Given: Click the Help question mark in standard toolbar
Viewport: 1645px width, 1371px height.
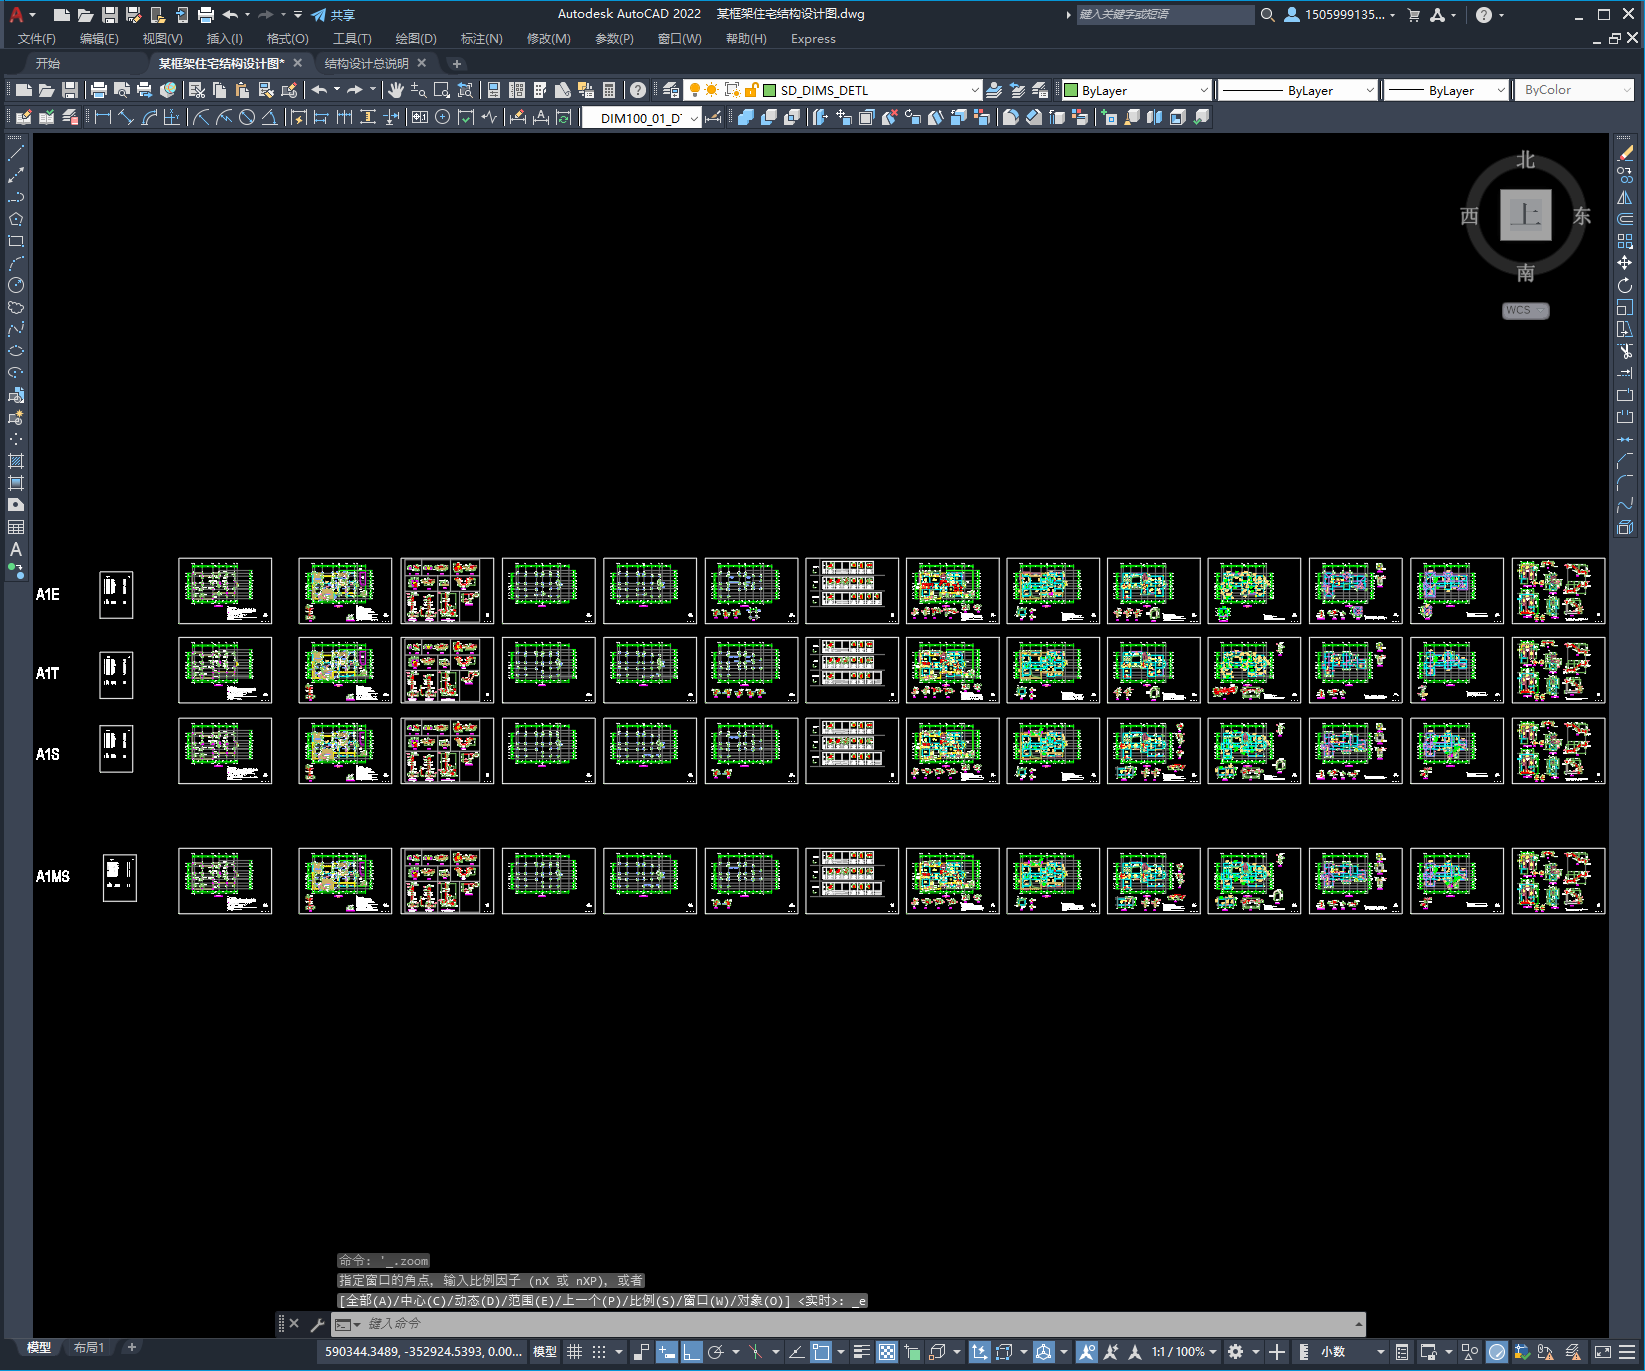Looking at the screenshot, I should pyautogui.click(x=638, y=90).
